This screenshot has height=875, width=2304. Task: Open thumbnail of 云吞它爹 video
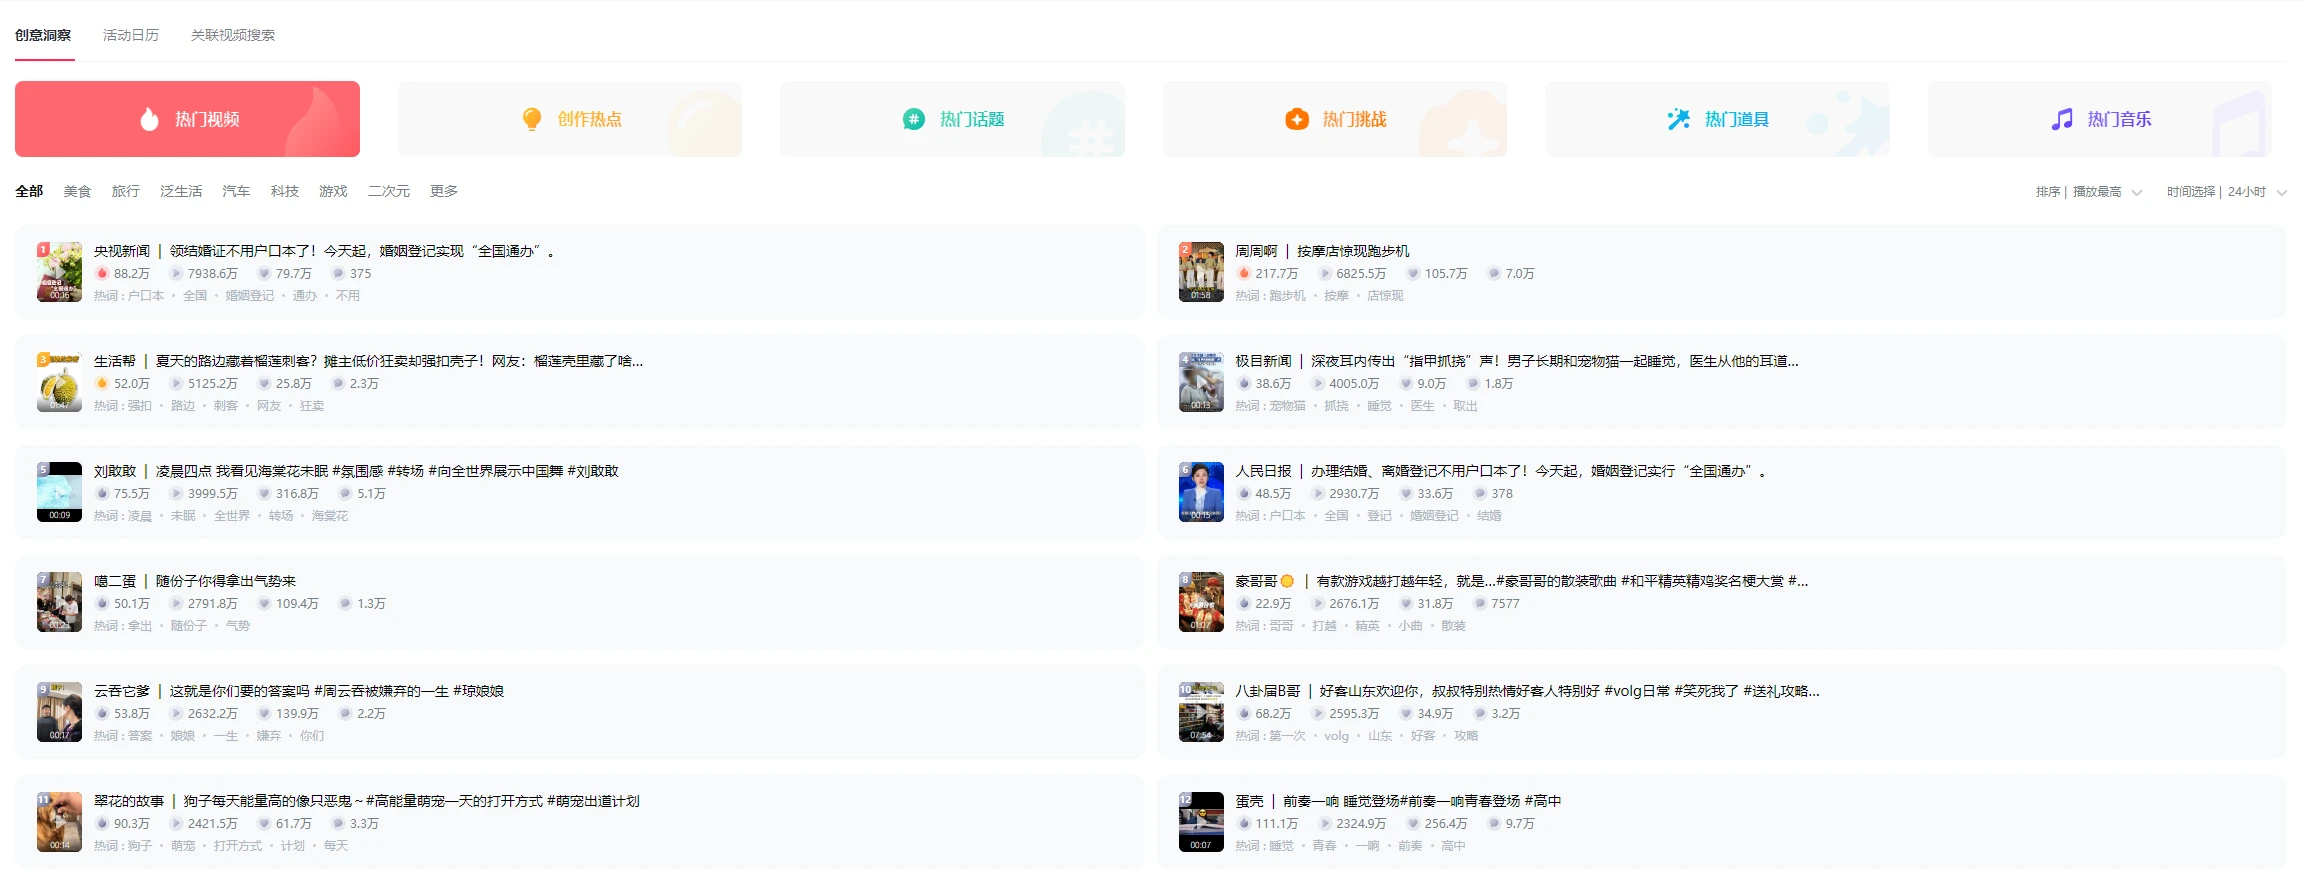pyautogui.click(x=59, y=712)
